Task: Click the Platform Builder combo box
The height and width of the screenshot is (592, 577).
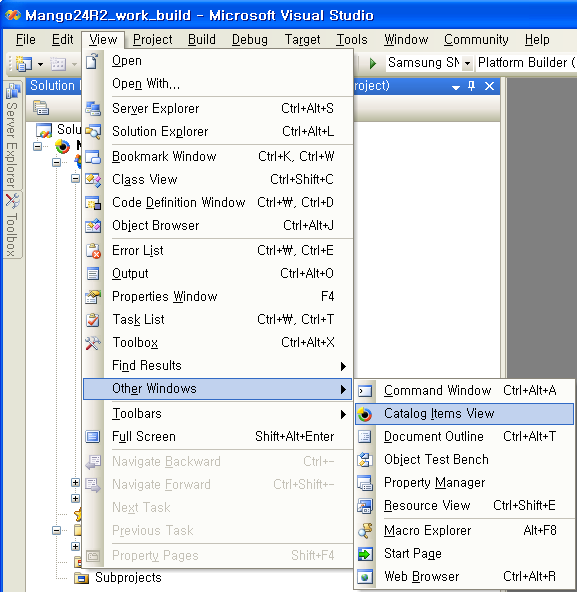Action: pos(526,63)
